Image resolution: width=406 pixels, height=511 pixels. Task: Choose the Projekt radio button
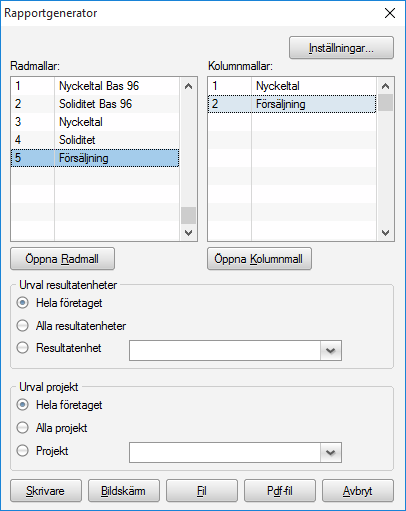point(23,450)
